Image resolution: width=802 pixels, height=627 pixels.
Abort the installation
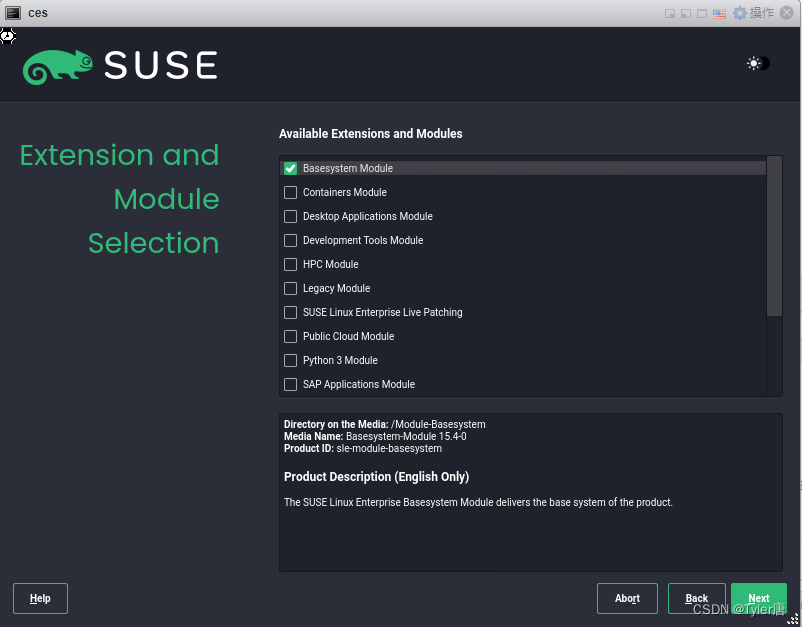coord(627,598)
